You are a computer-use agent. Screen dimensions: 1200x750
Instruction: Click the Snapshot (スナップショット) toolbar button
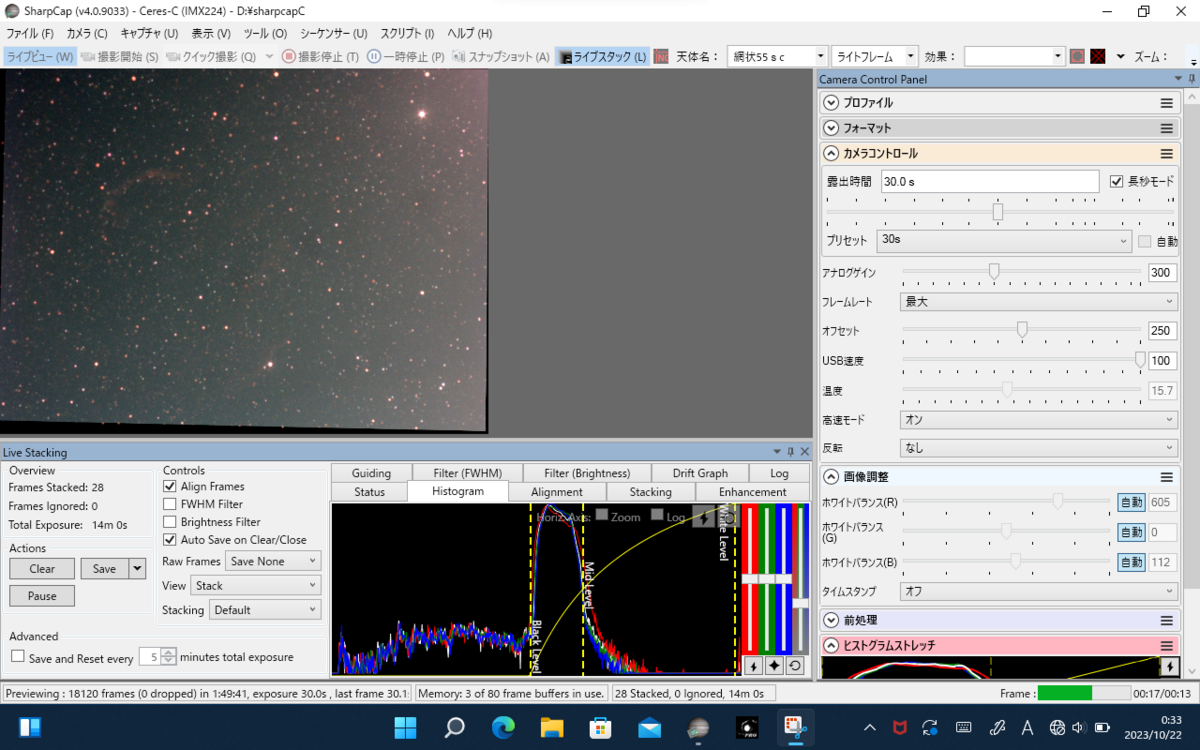click(x=501, y=57)
